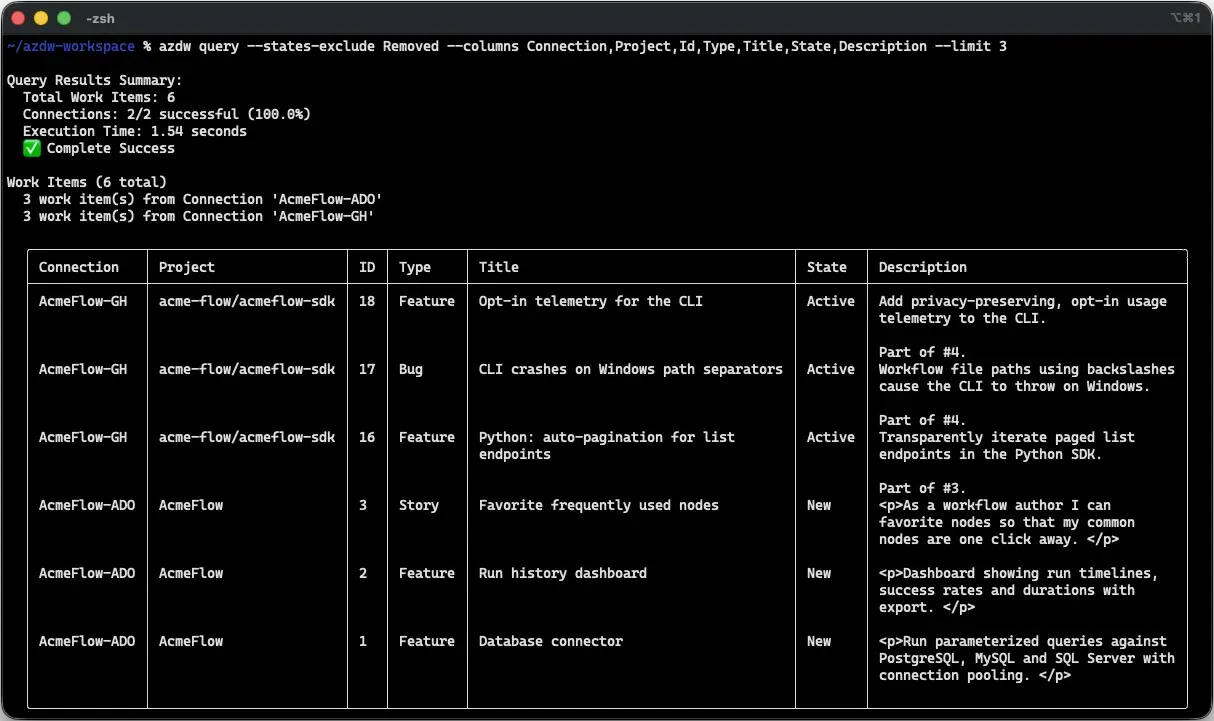Click the Active state in the Bug row
Viewport: 1214px width, 721px height.
(x=831, y=369)
